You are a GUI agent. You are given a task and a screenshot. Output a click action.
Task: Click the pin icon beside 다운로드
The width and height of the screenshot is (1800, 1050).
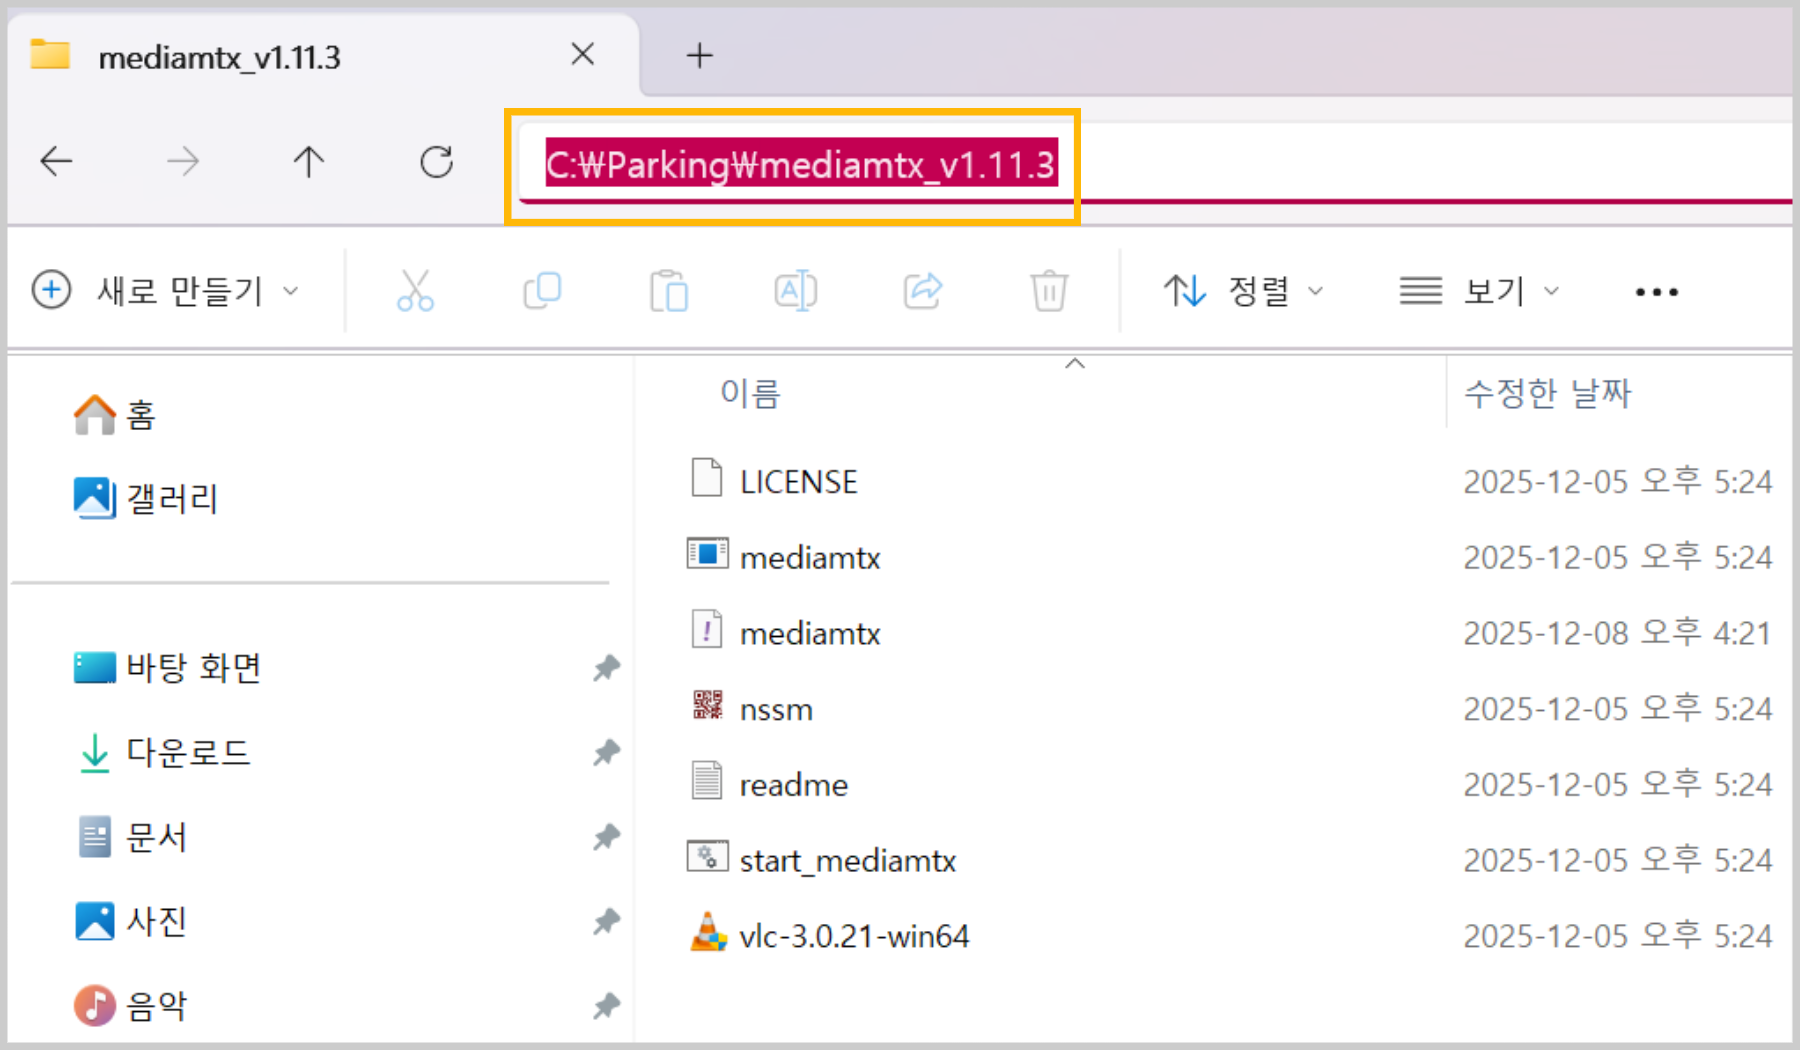coord(606,752)
